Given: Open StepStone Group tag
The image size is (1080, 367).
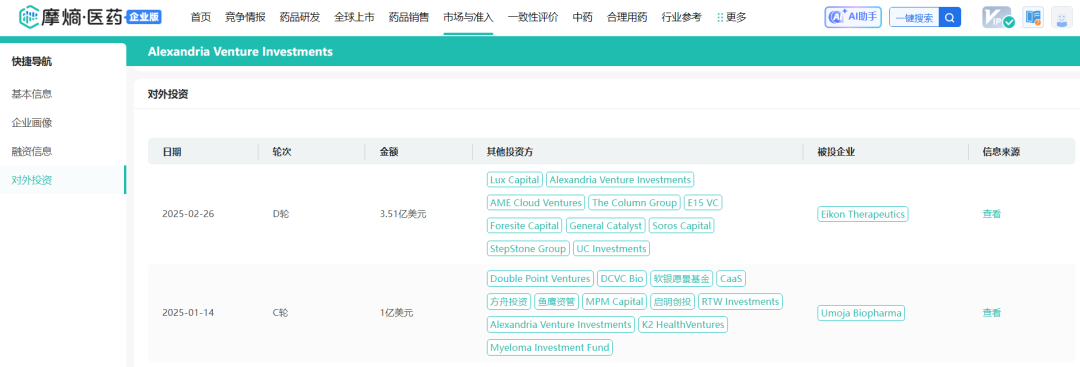Looking at the screenshot, I should coord(528,249).
